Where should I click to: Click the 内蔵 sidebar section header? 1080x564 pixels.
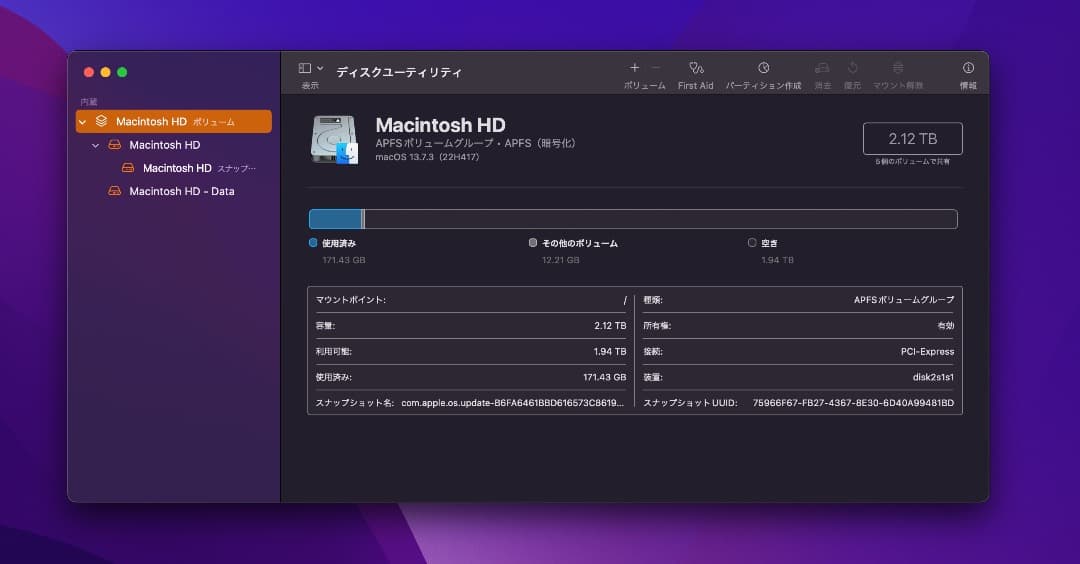pyautogui.click(x=89, y=102)
